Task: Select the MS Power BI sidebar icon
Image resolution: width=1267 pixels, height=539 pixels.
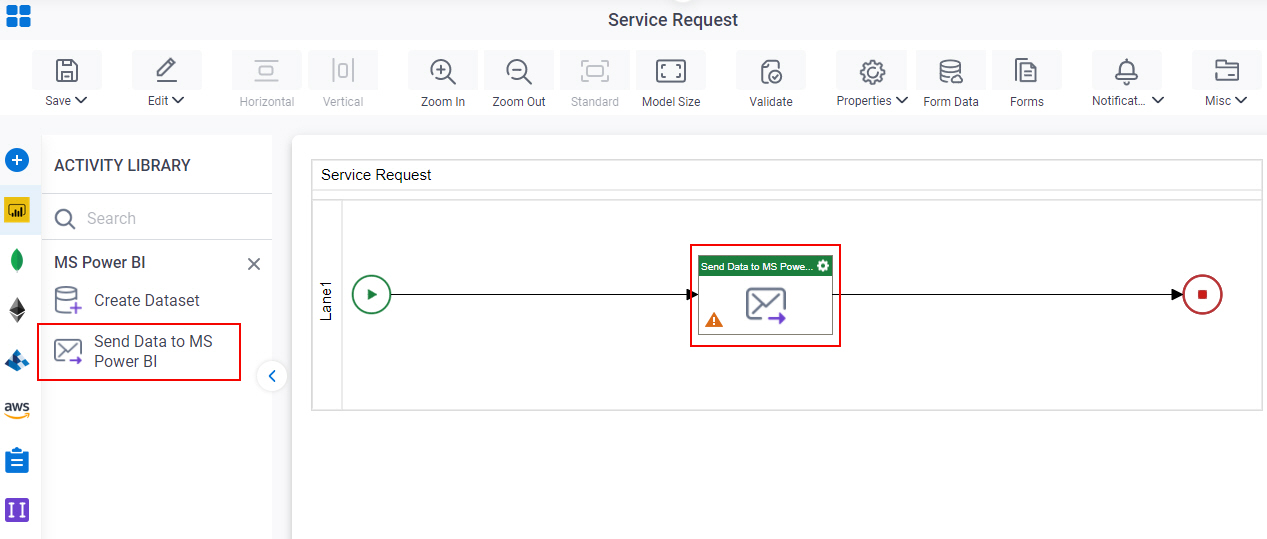Action: [x=17, y=210]
